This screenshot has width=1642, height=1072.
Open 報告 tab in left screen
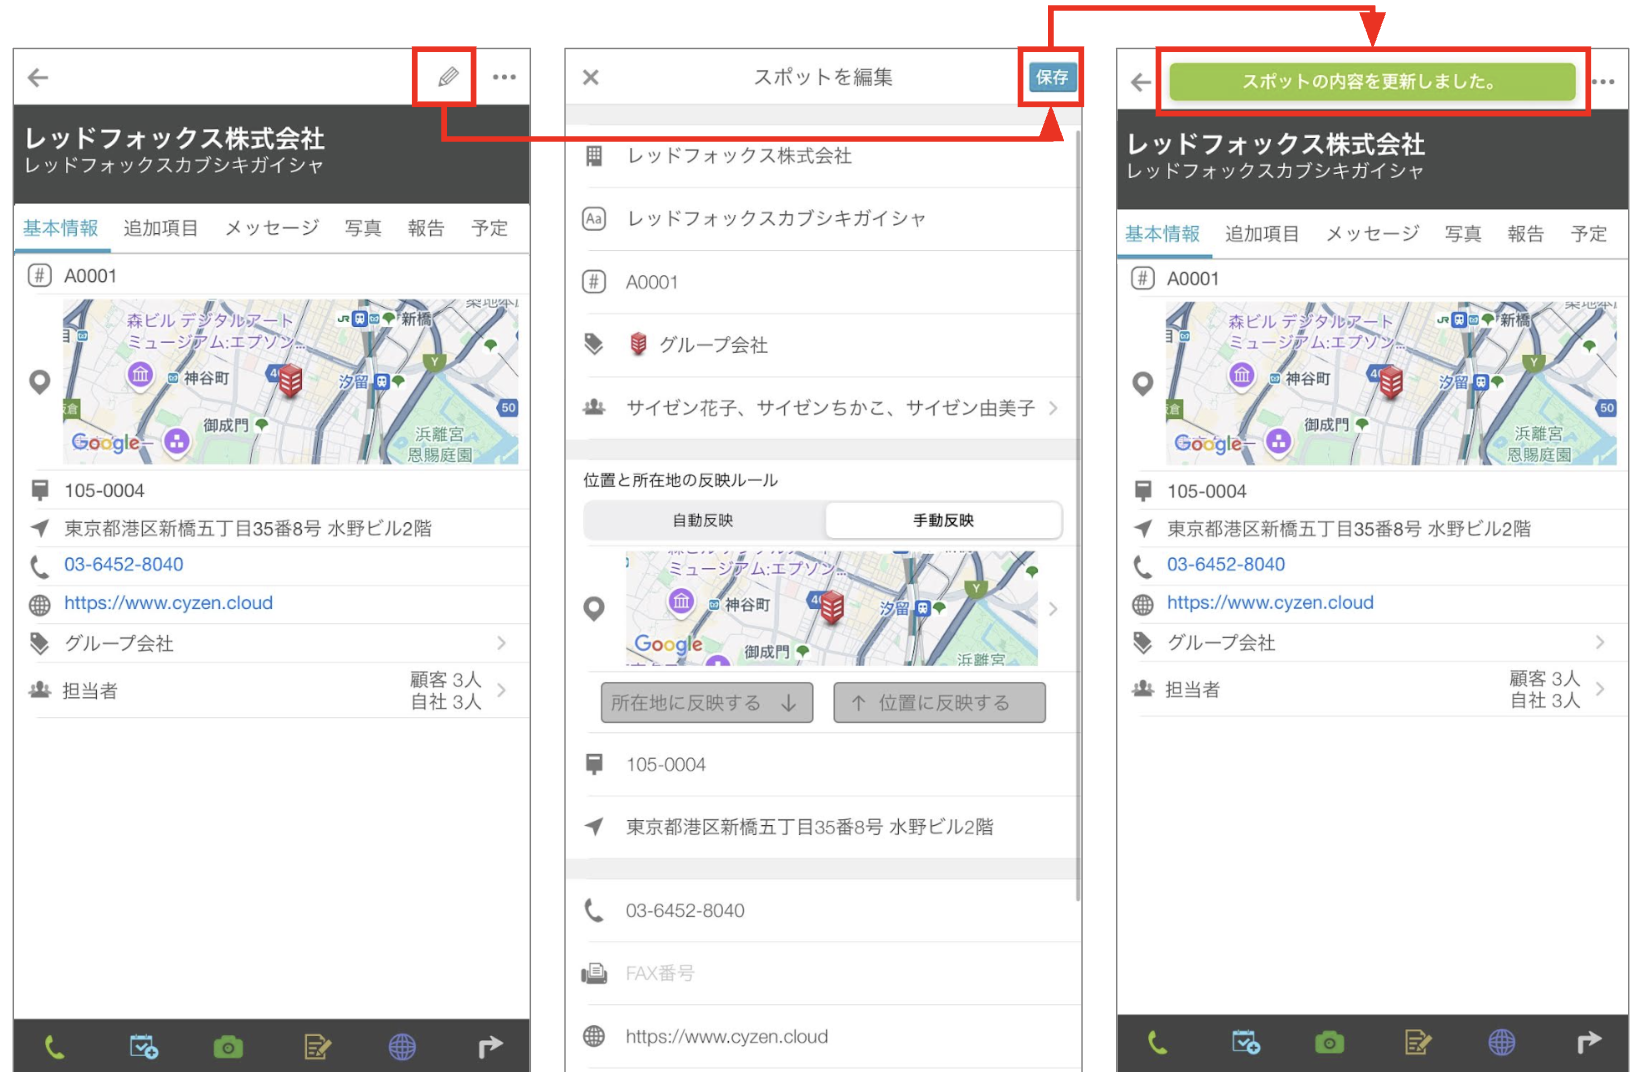(426, 228)
